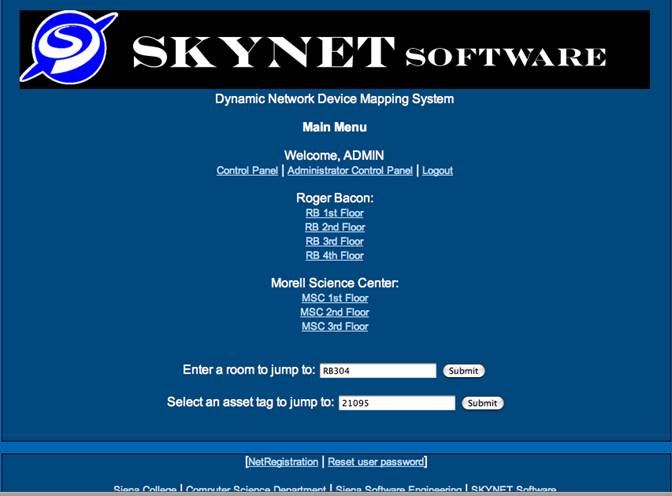The height and width of the screenshot is (496, 672).
Task: Open the NetRegistration link
Action: [283, 462]
